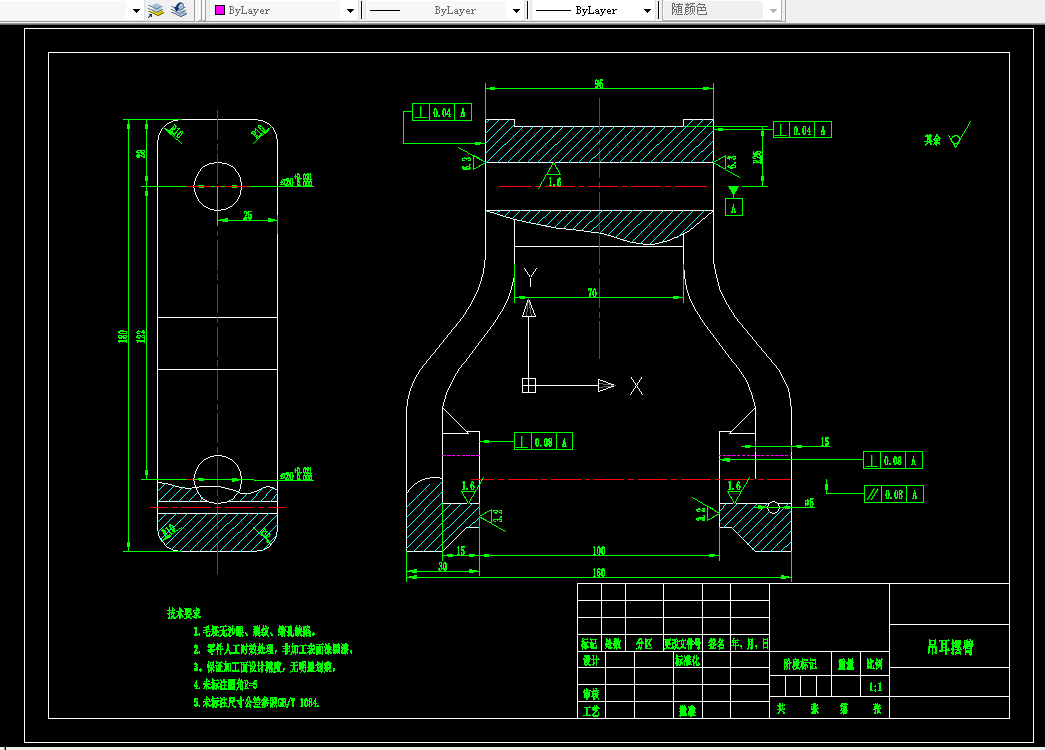The image size is (1045, 750).
Task: Click the 'φ5' hole dimension text
Action: click(x=809, y=503)
